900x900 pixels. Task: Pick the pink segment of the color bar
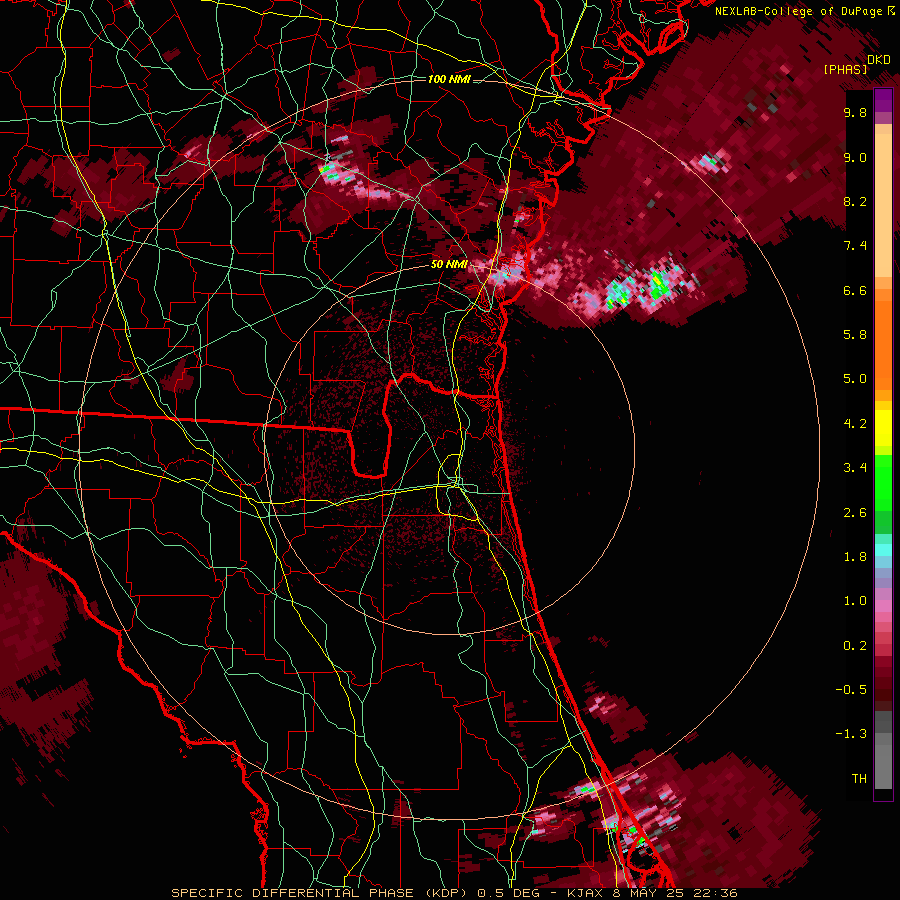[883, 606]
